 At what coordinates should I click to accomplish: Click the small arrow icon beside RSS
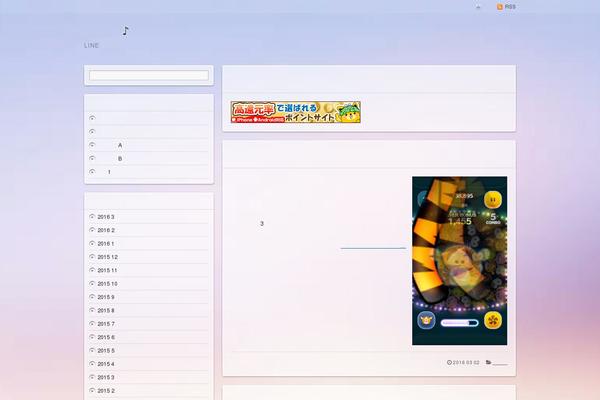(x=478, y=7)
